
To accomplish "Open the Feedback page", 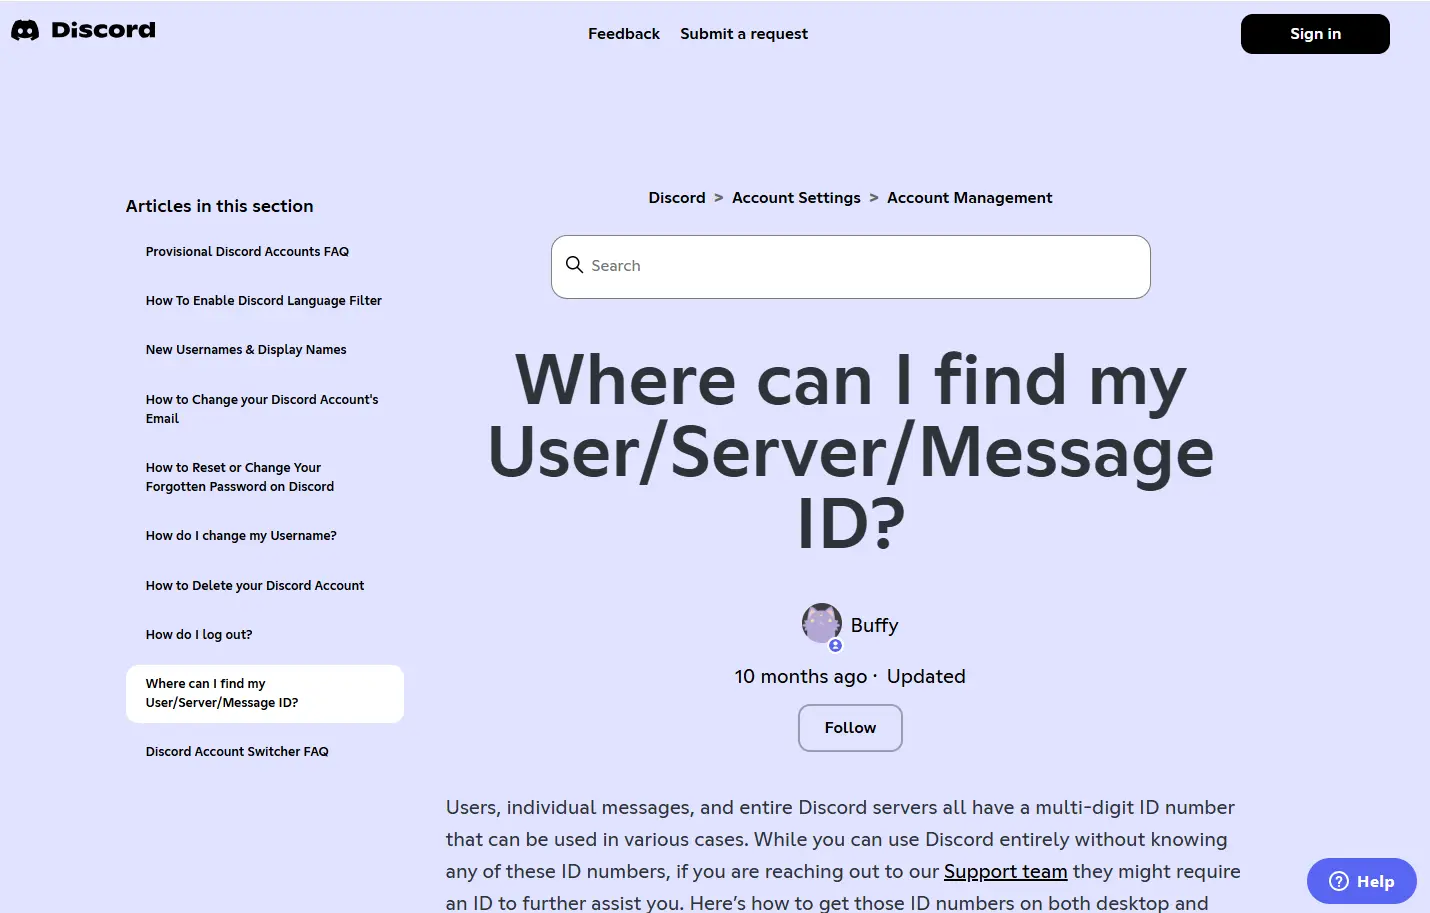I will [x=623, y=34].
